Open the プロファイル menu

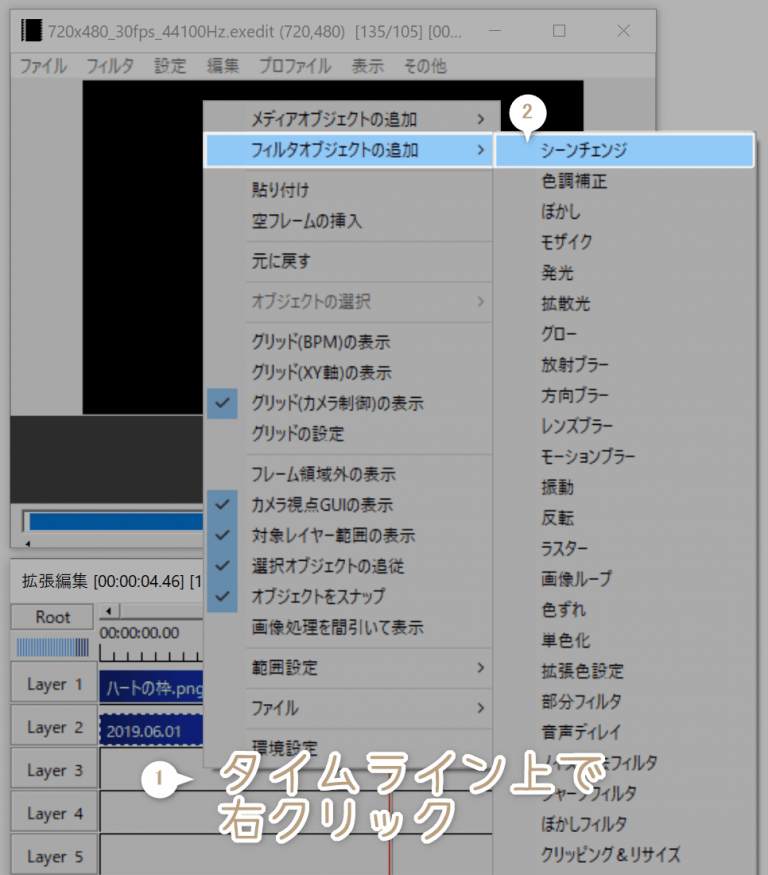tap(295, 66)
